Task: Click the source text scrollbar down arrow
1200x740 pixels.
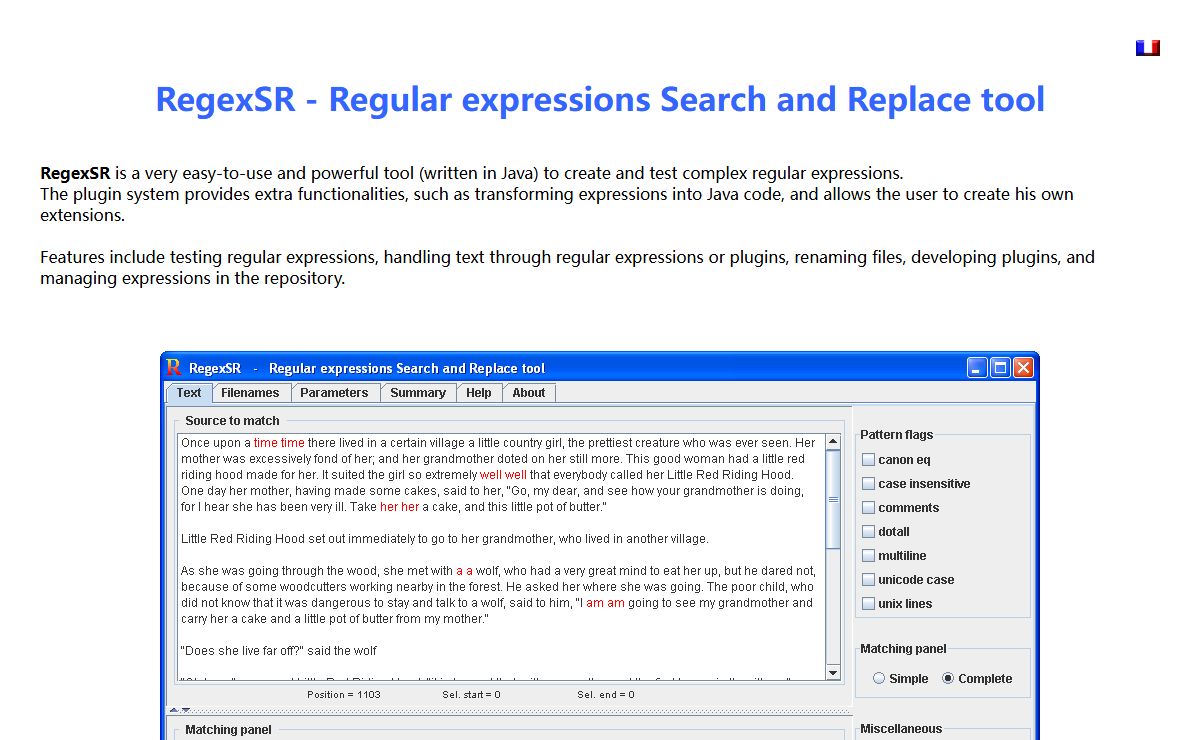Action: point(834,673)
